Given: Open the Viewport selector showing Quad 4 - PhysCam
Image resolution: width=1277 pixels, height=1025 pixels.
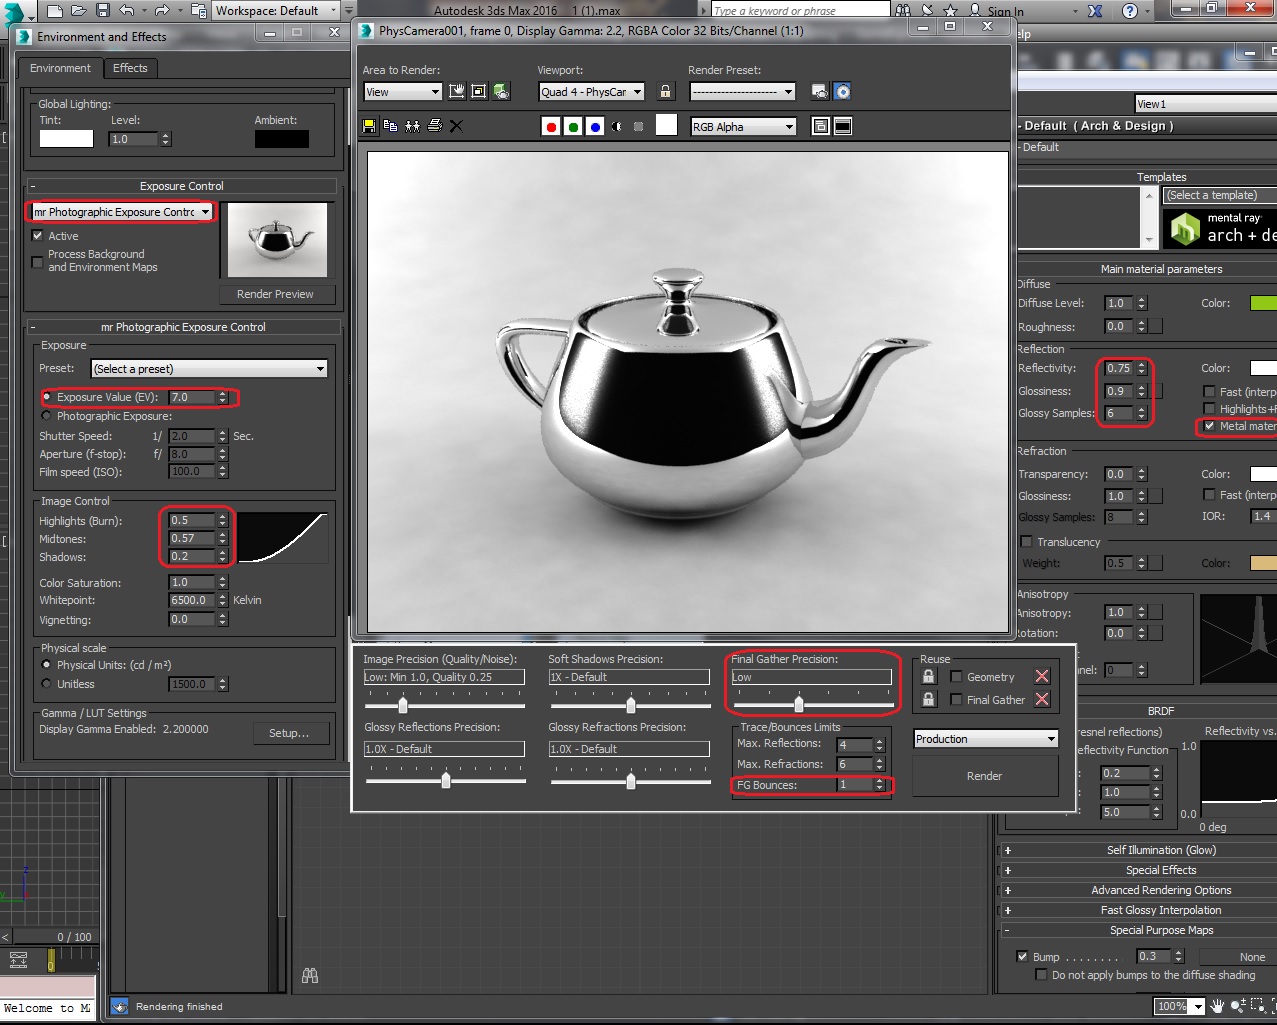Looking at the screenshot, I should pos(638,91).
